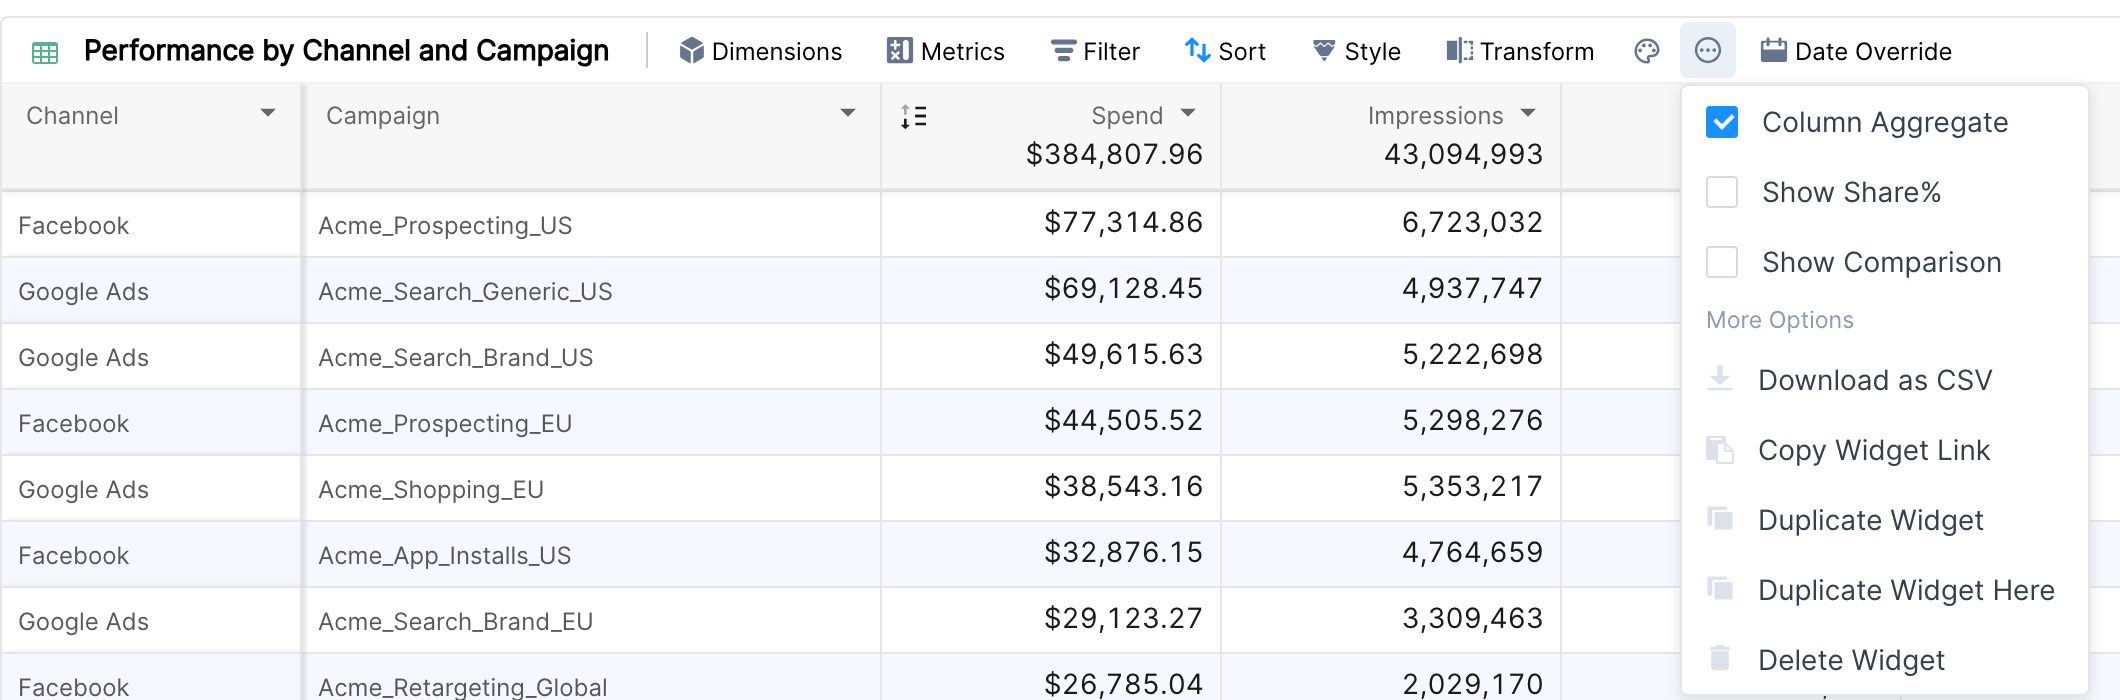Viewport: 2120px width, 700px height.
Task: Open the Style settings
Action: point(1356,51)
